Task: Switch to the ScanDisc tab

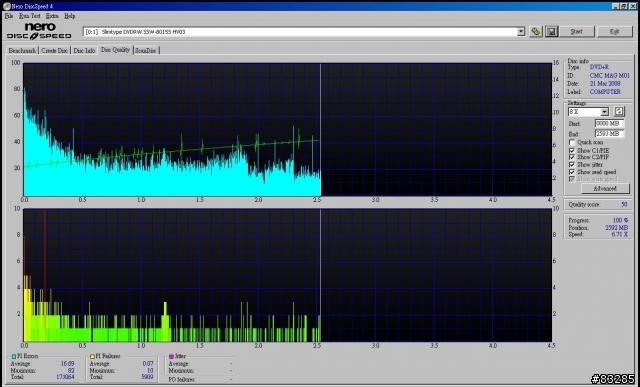Action: tap(146, 51)
